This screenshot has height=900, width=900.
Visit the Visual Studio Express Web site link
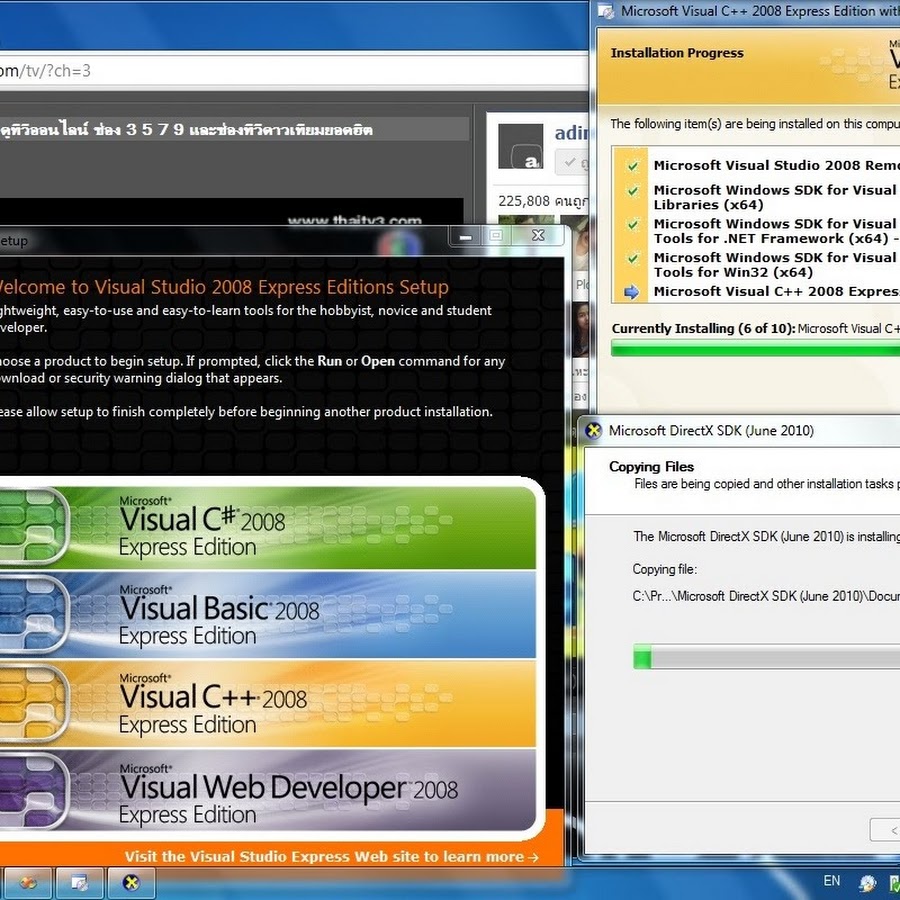click(331, 856)
